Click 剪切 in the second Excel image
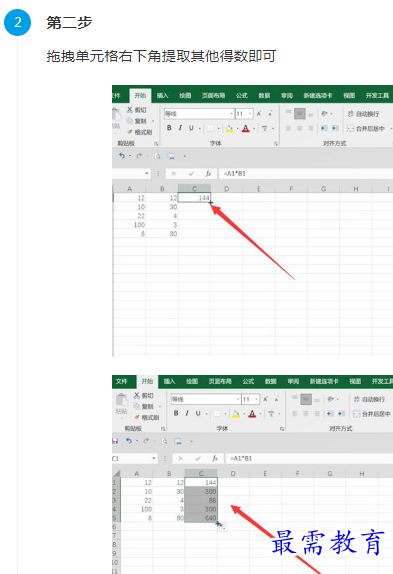Screen dimensions: 393x574 click(143, 395)
